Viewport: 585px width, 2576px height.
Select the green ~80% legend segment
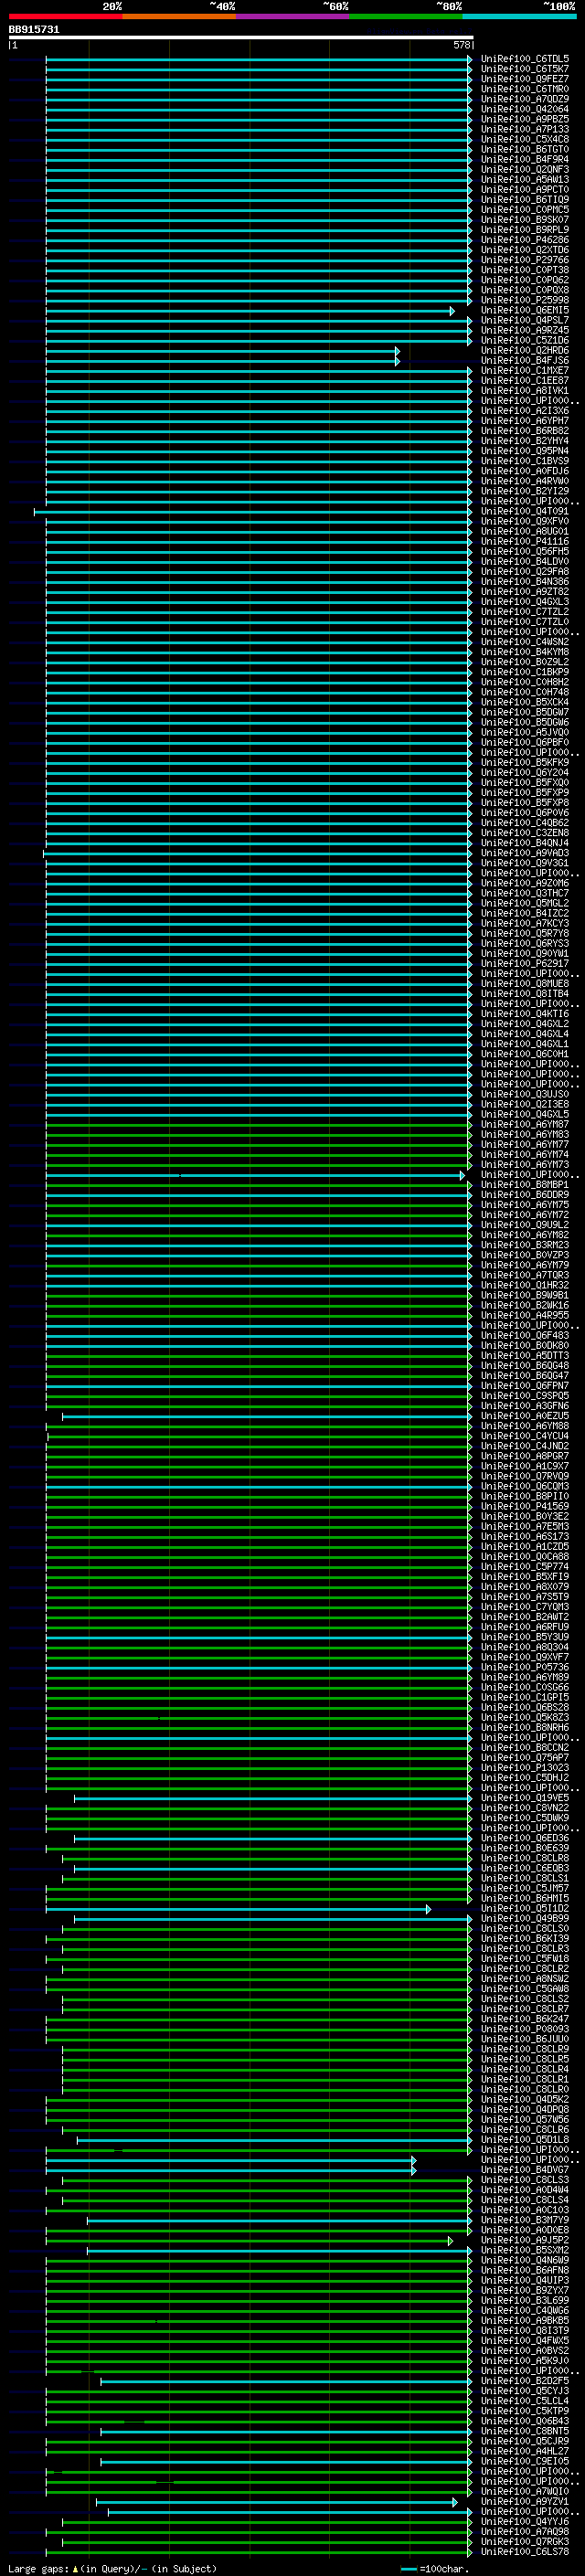coord(406,16)
